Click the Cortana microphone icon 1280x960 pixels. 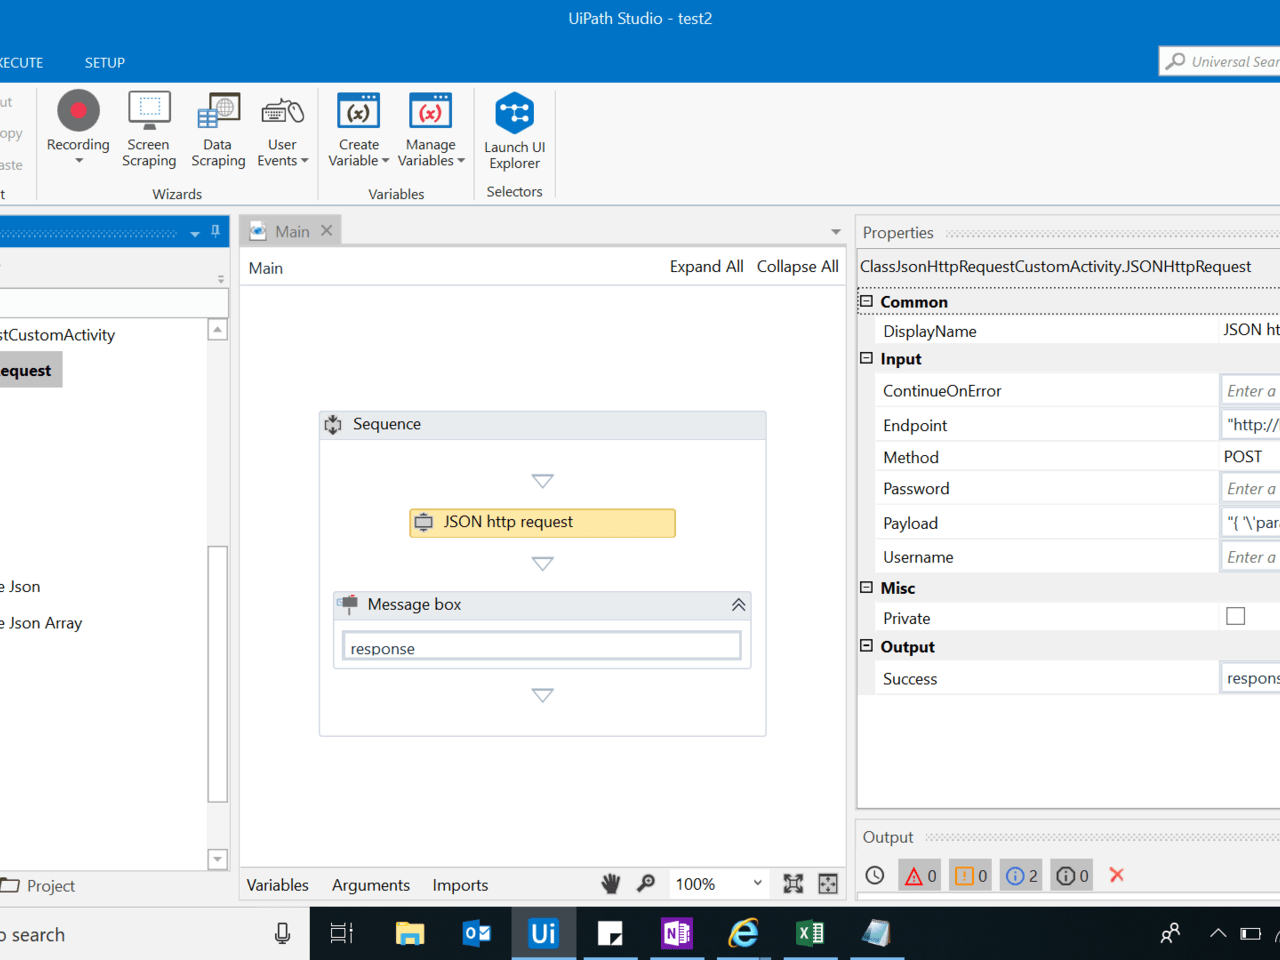(283, 934)
